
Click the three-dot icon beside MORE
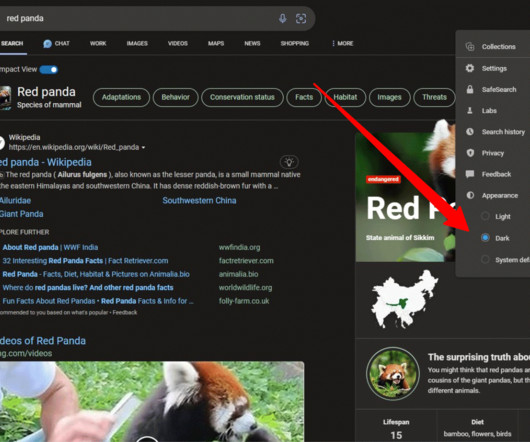(x=333, y=44)
